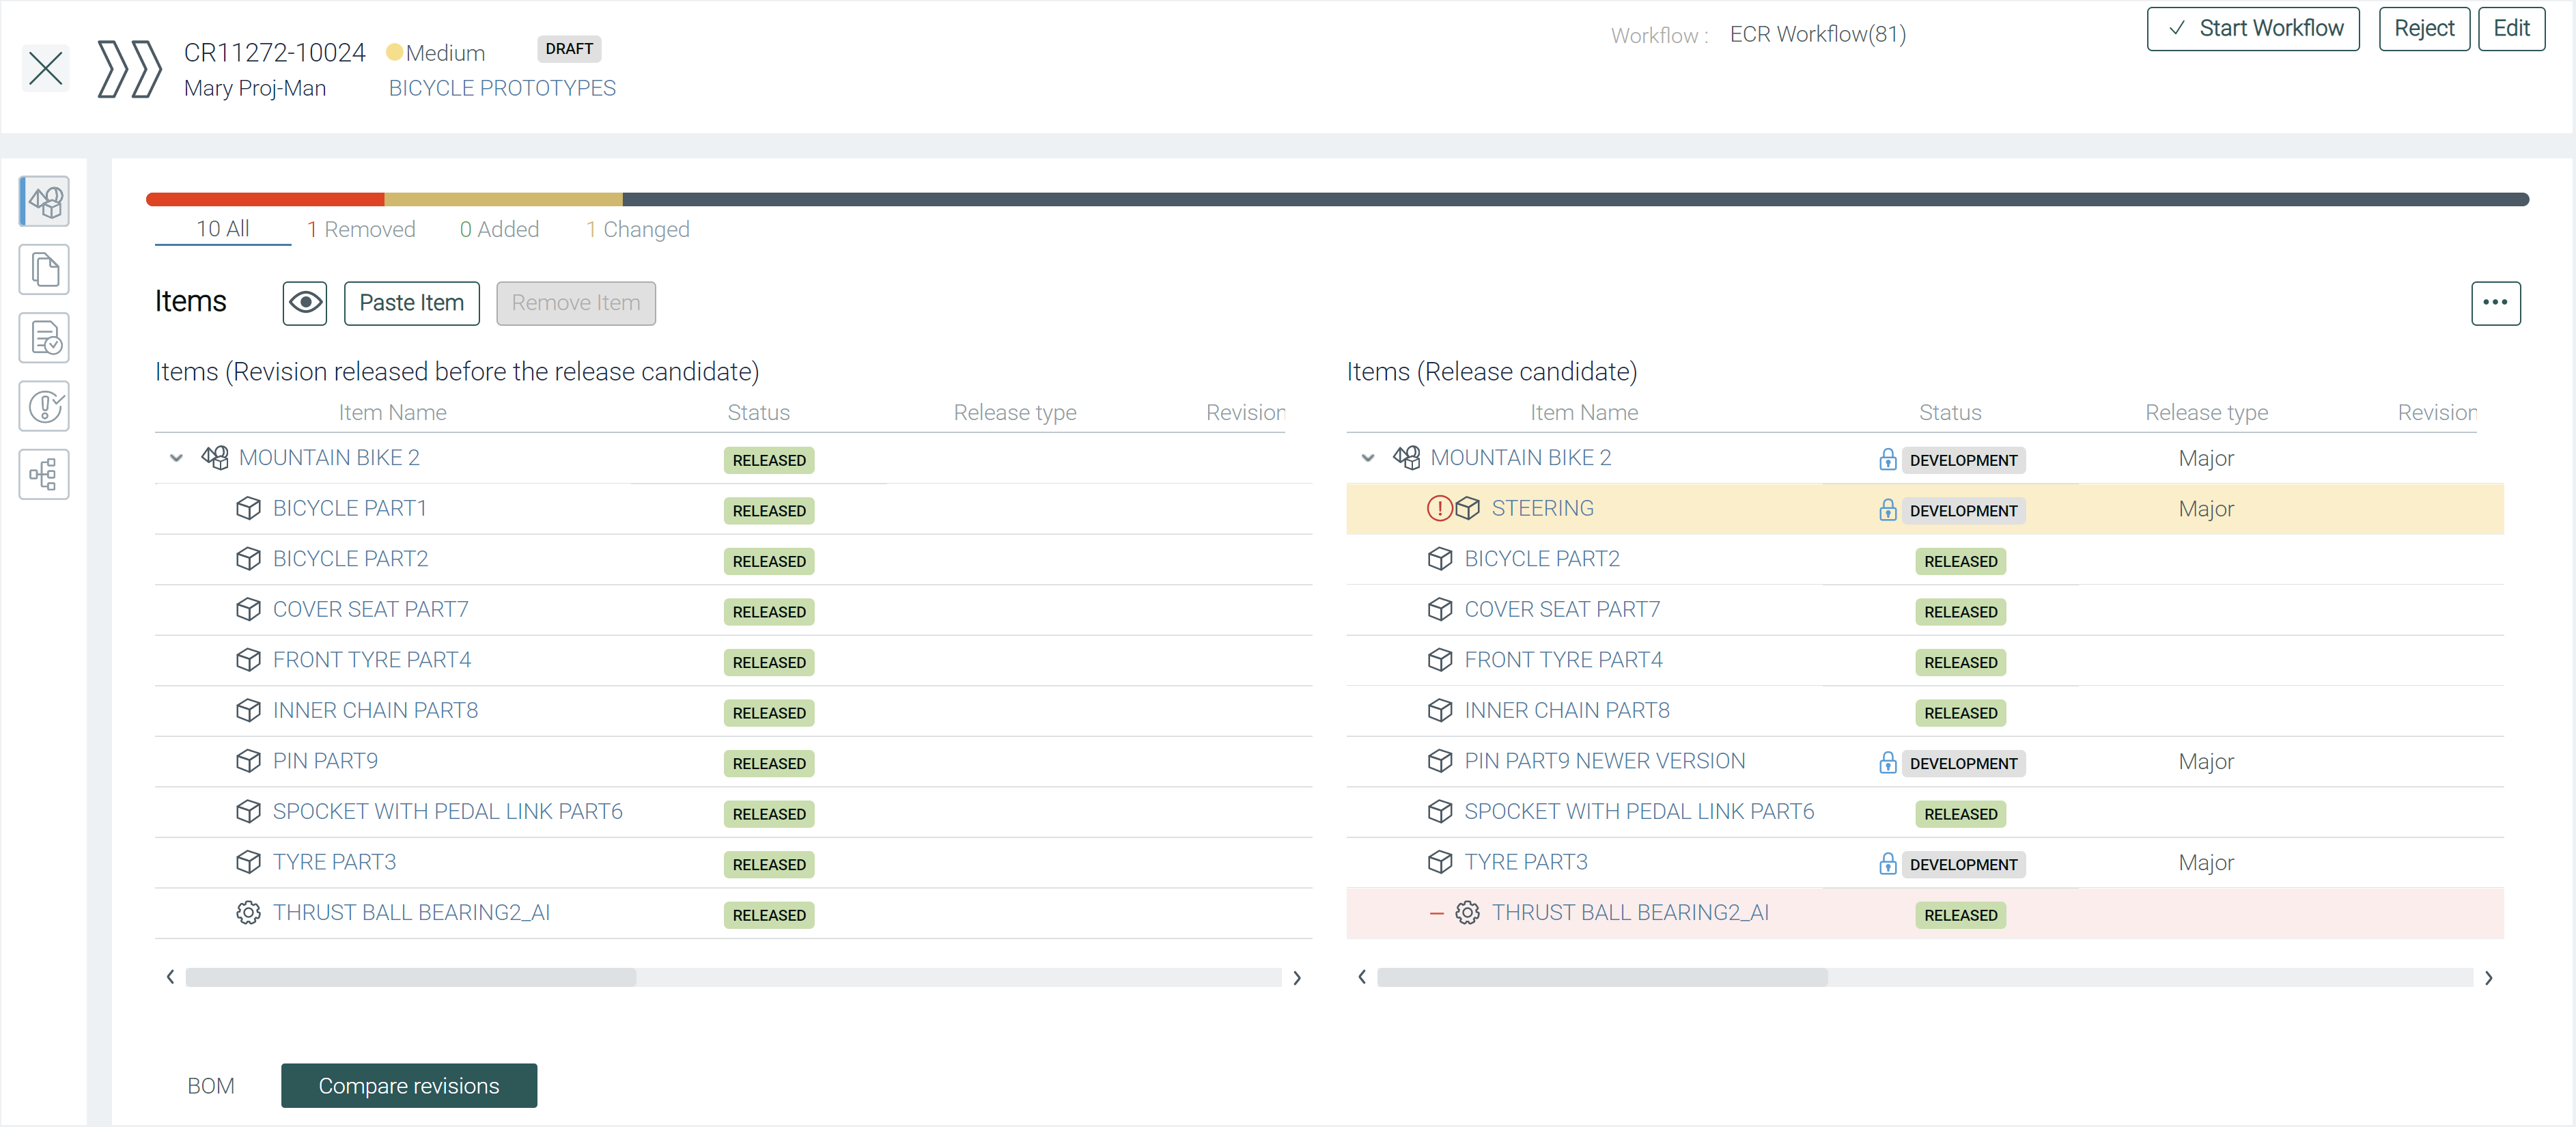Image resolution: width=2576 pixels, height=1127 pixels.
Task: Open the documents sidebar icon
Action: [45, 270]
